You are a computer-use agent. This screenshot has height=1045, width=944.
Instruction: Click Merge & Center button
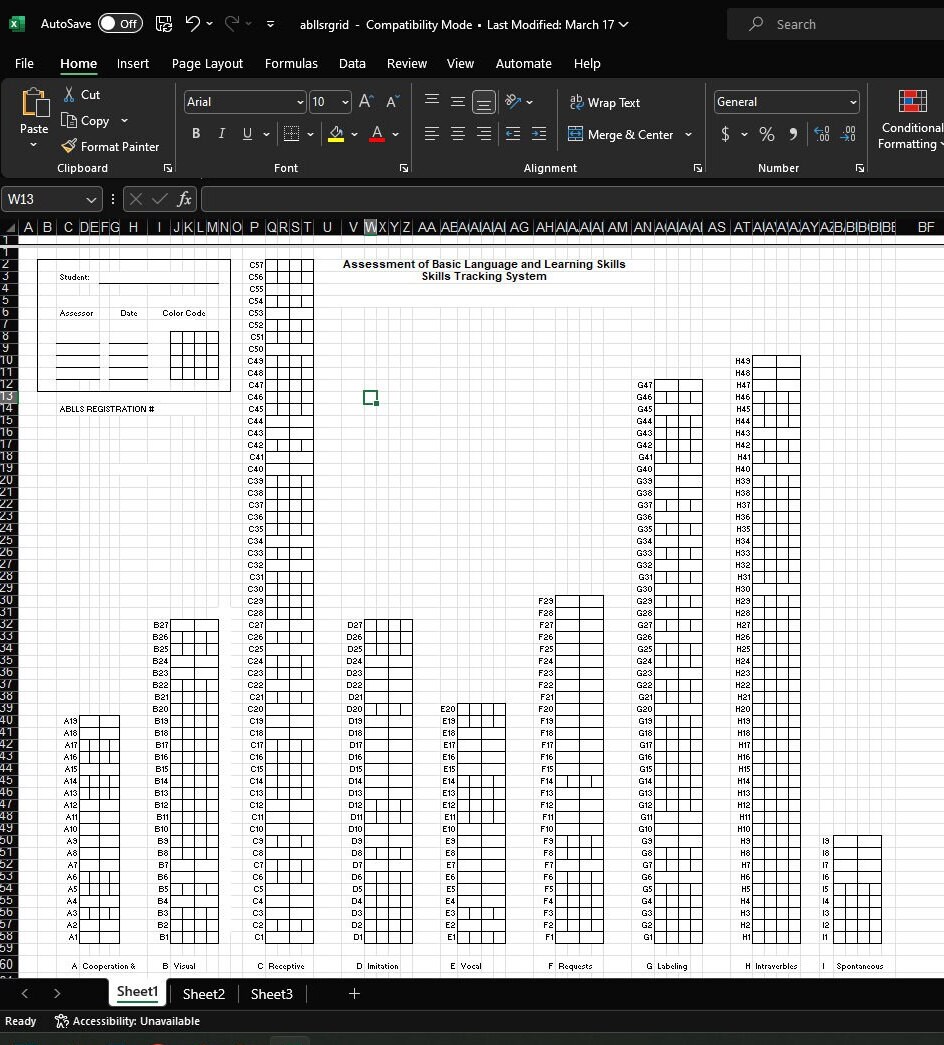621,134
